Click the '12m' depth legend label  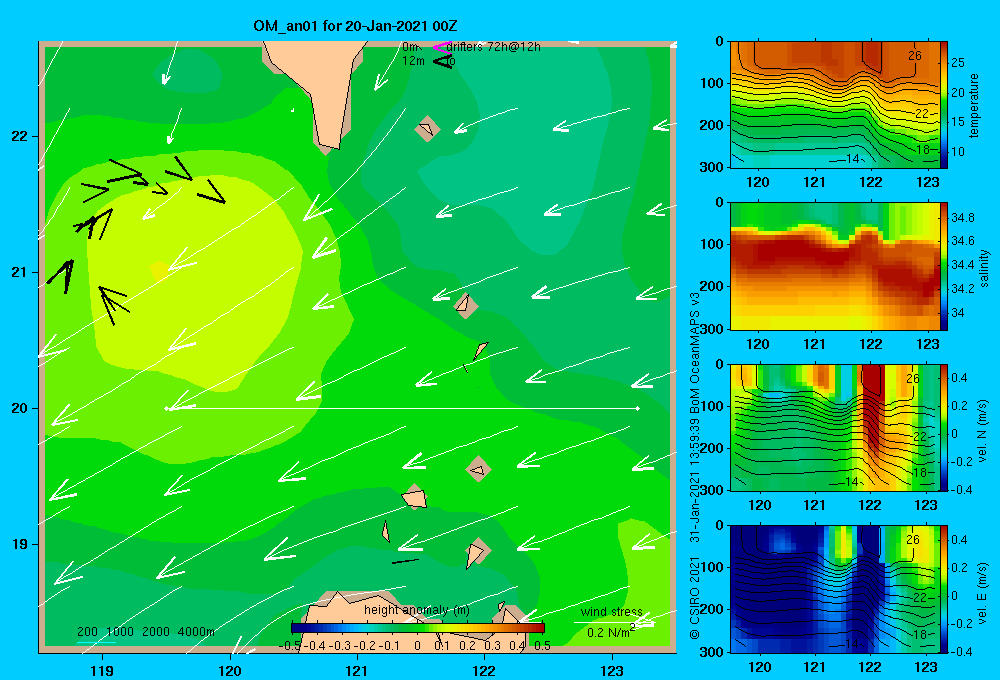click(x=413, y=61)
